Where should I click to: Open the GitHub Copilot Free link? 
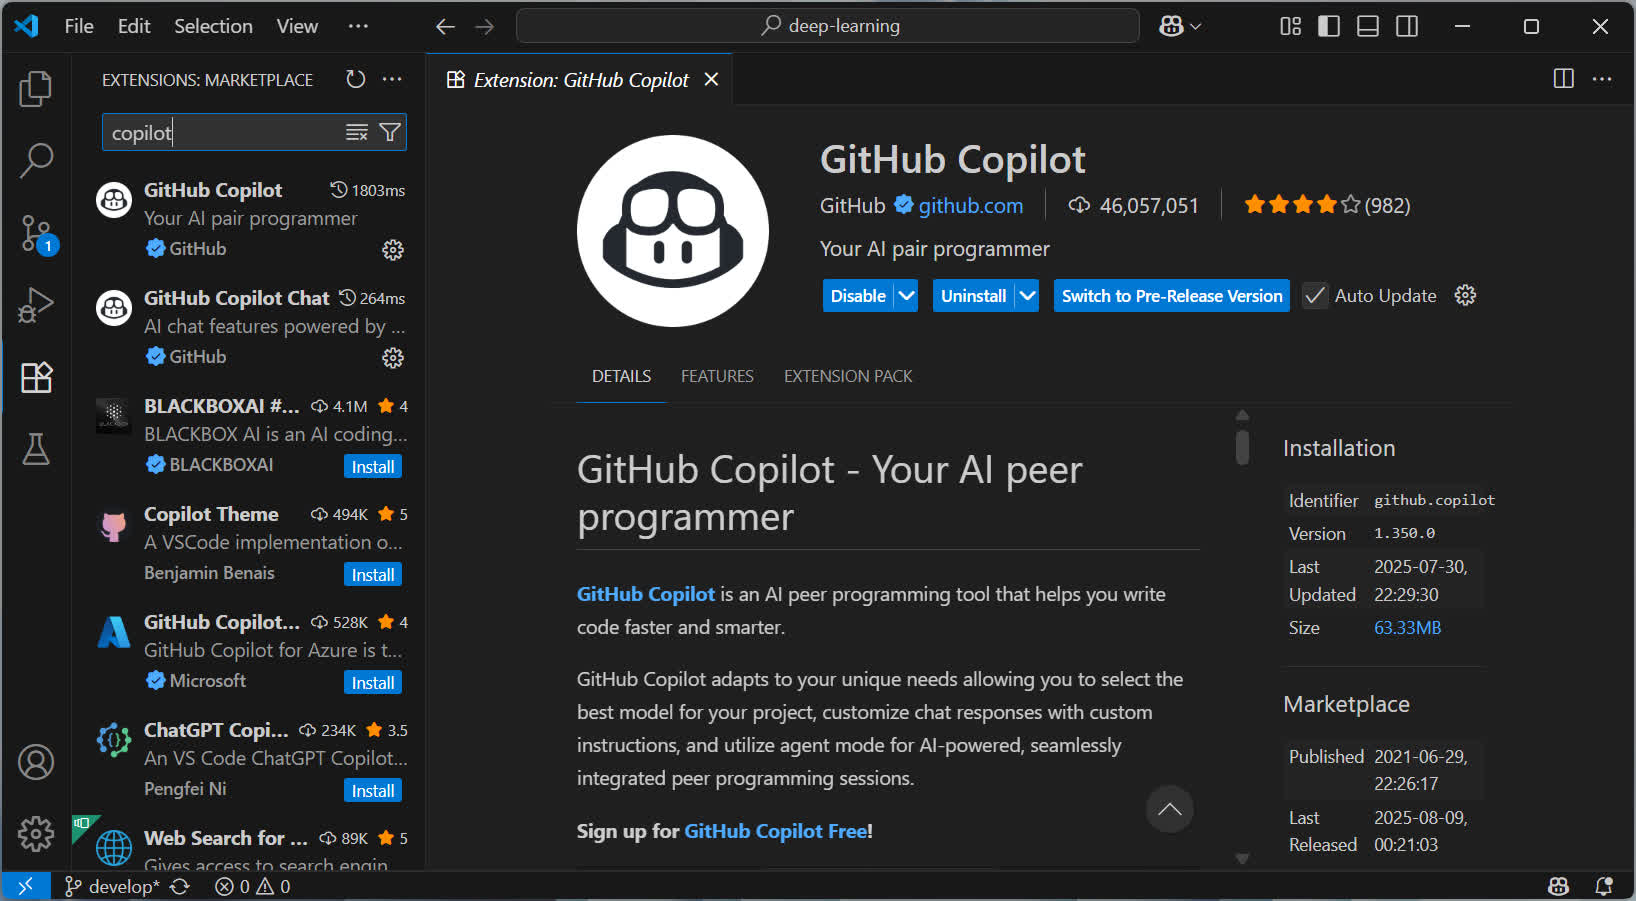(775, 832)
